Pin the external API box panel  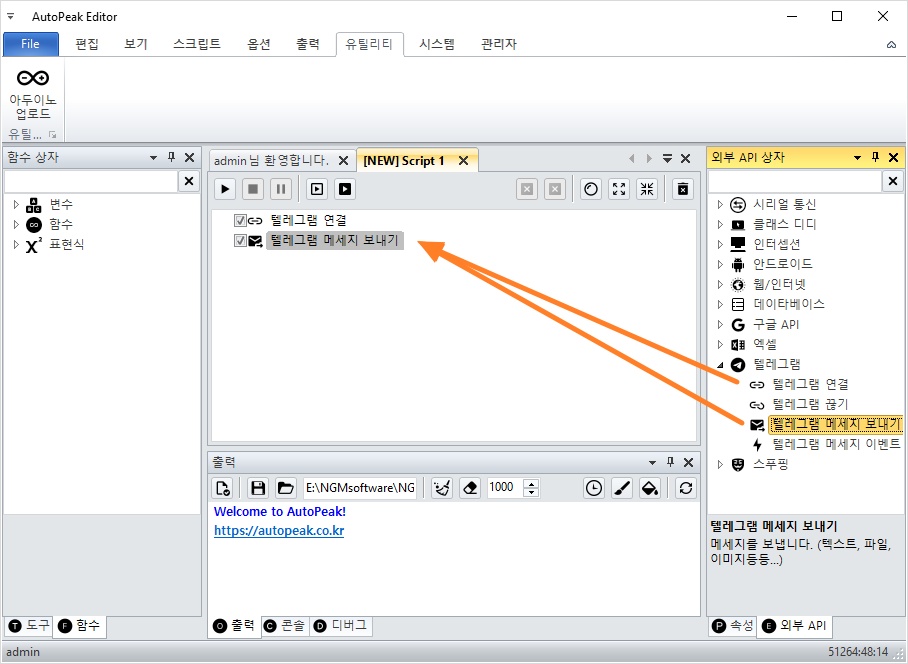876,157
